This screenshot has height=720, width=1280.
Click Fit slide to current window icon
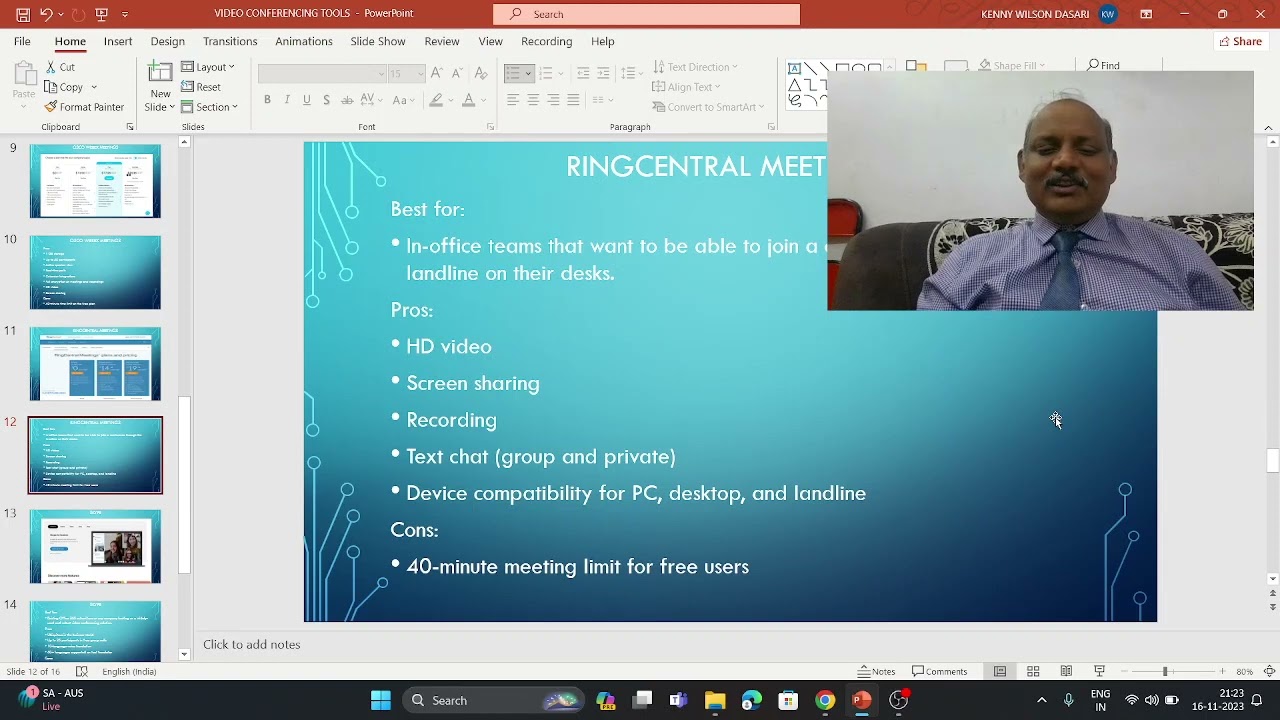click(1269, 671)
